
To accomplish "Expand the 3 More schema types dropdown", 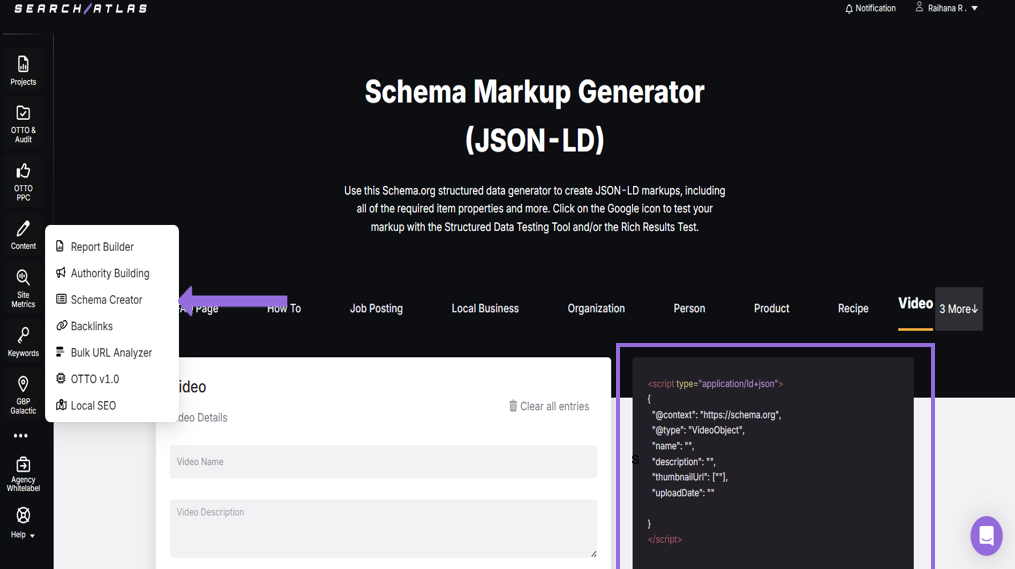I will (959, 309).
